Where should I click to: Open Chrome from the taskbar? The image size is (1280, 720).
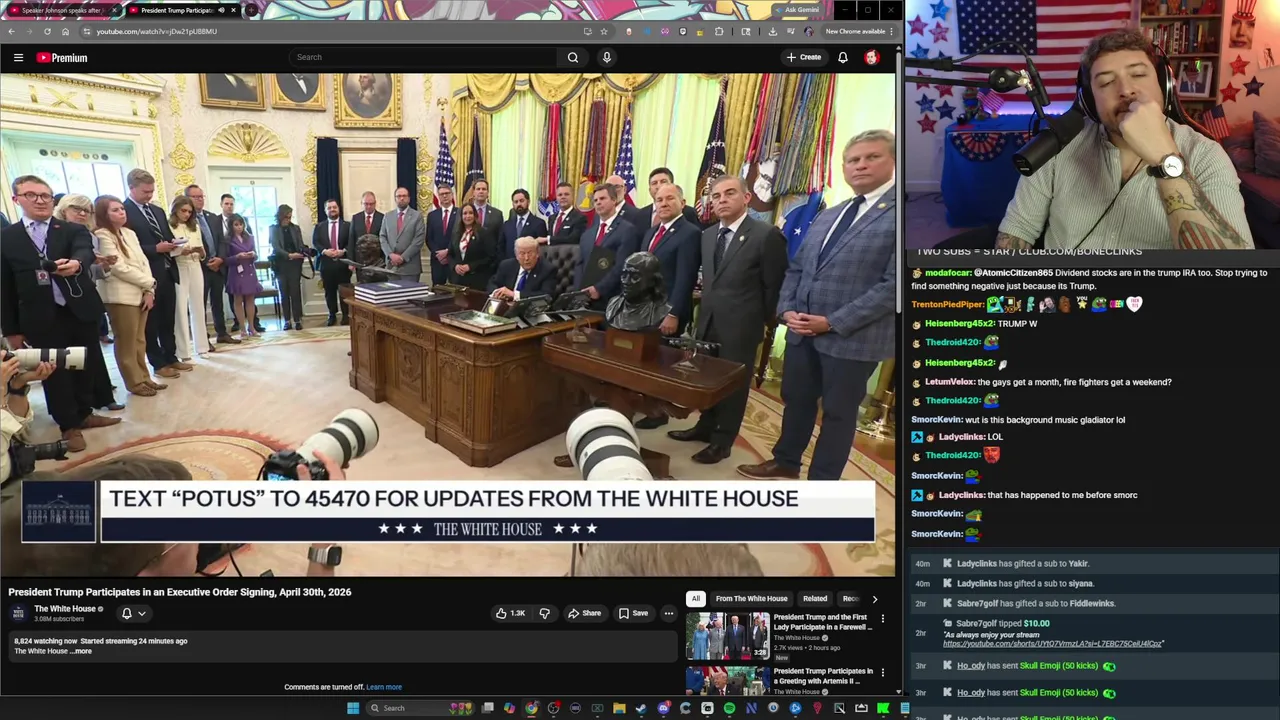(x=532, y=708)
